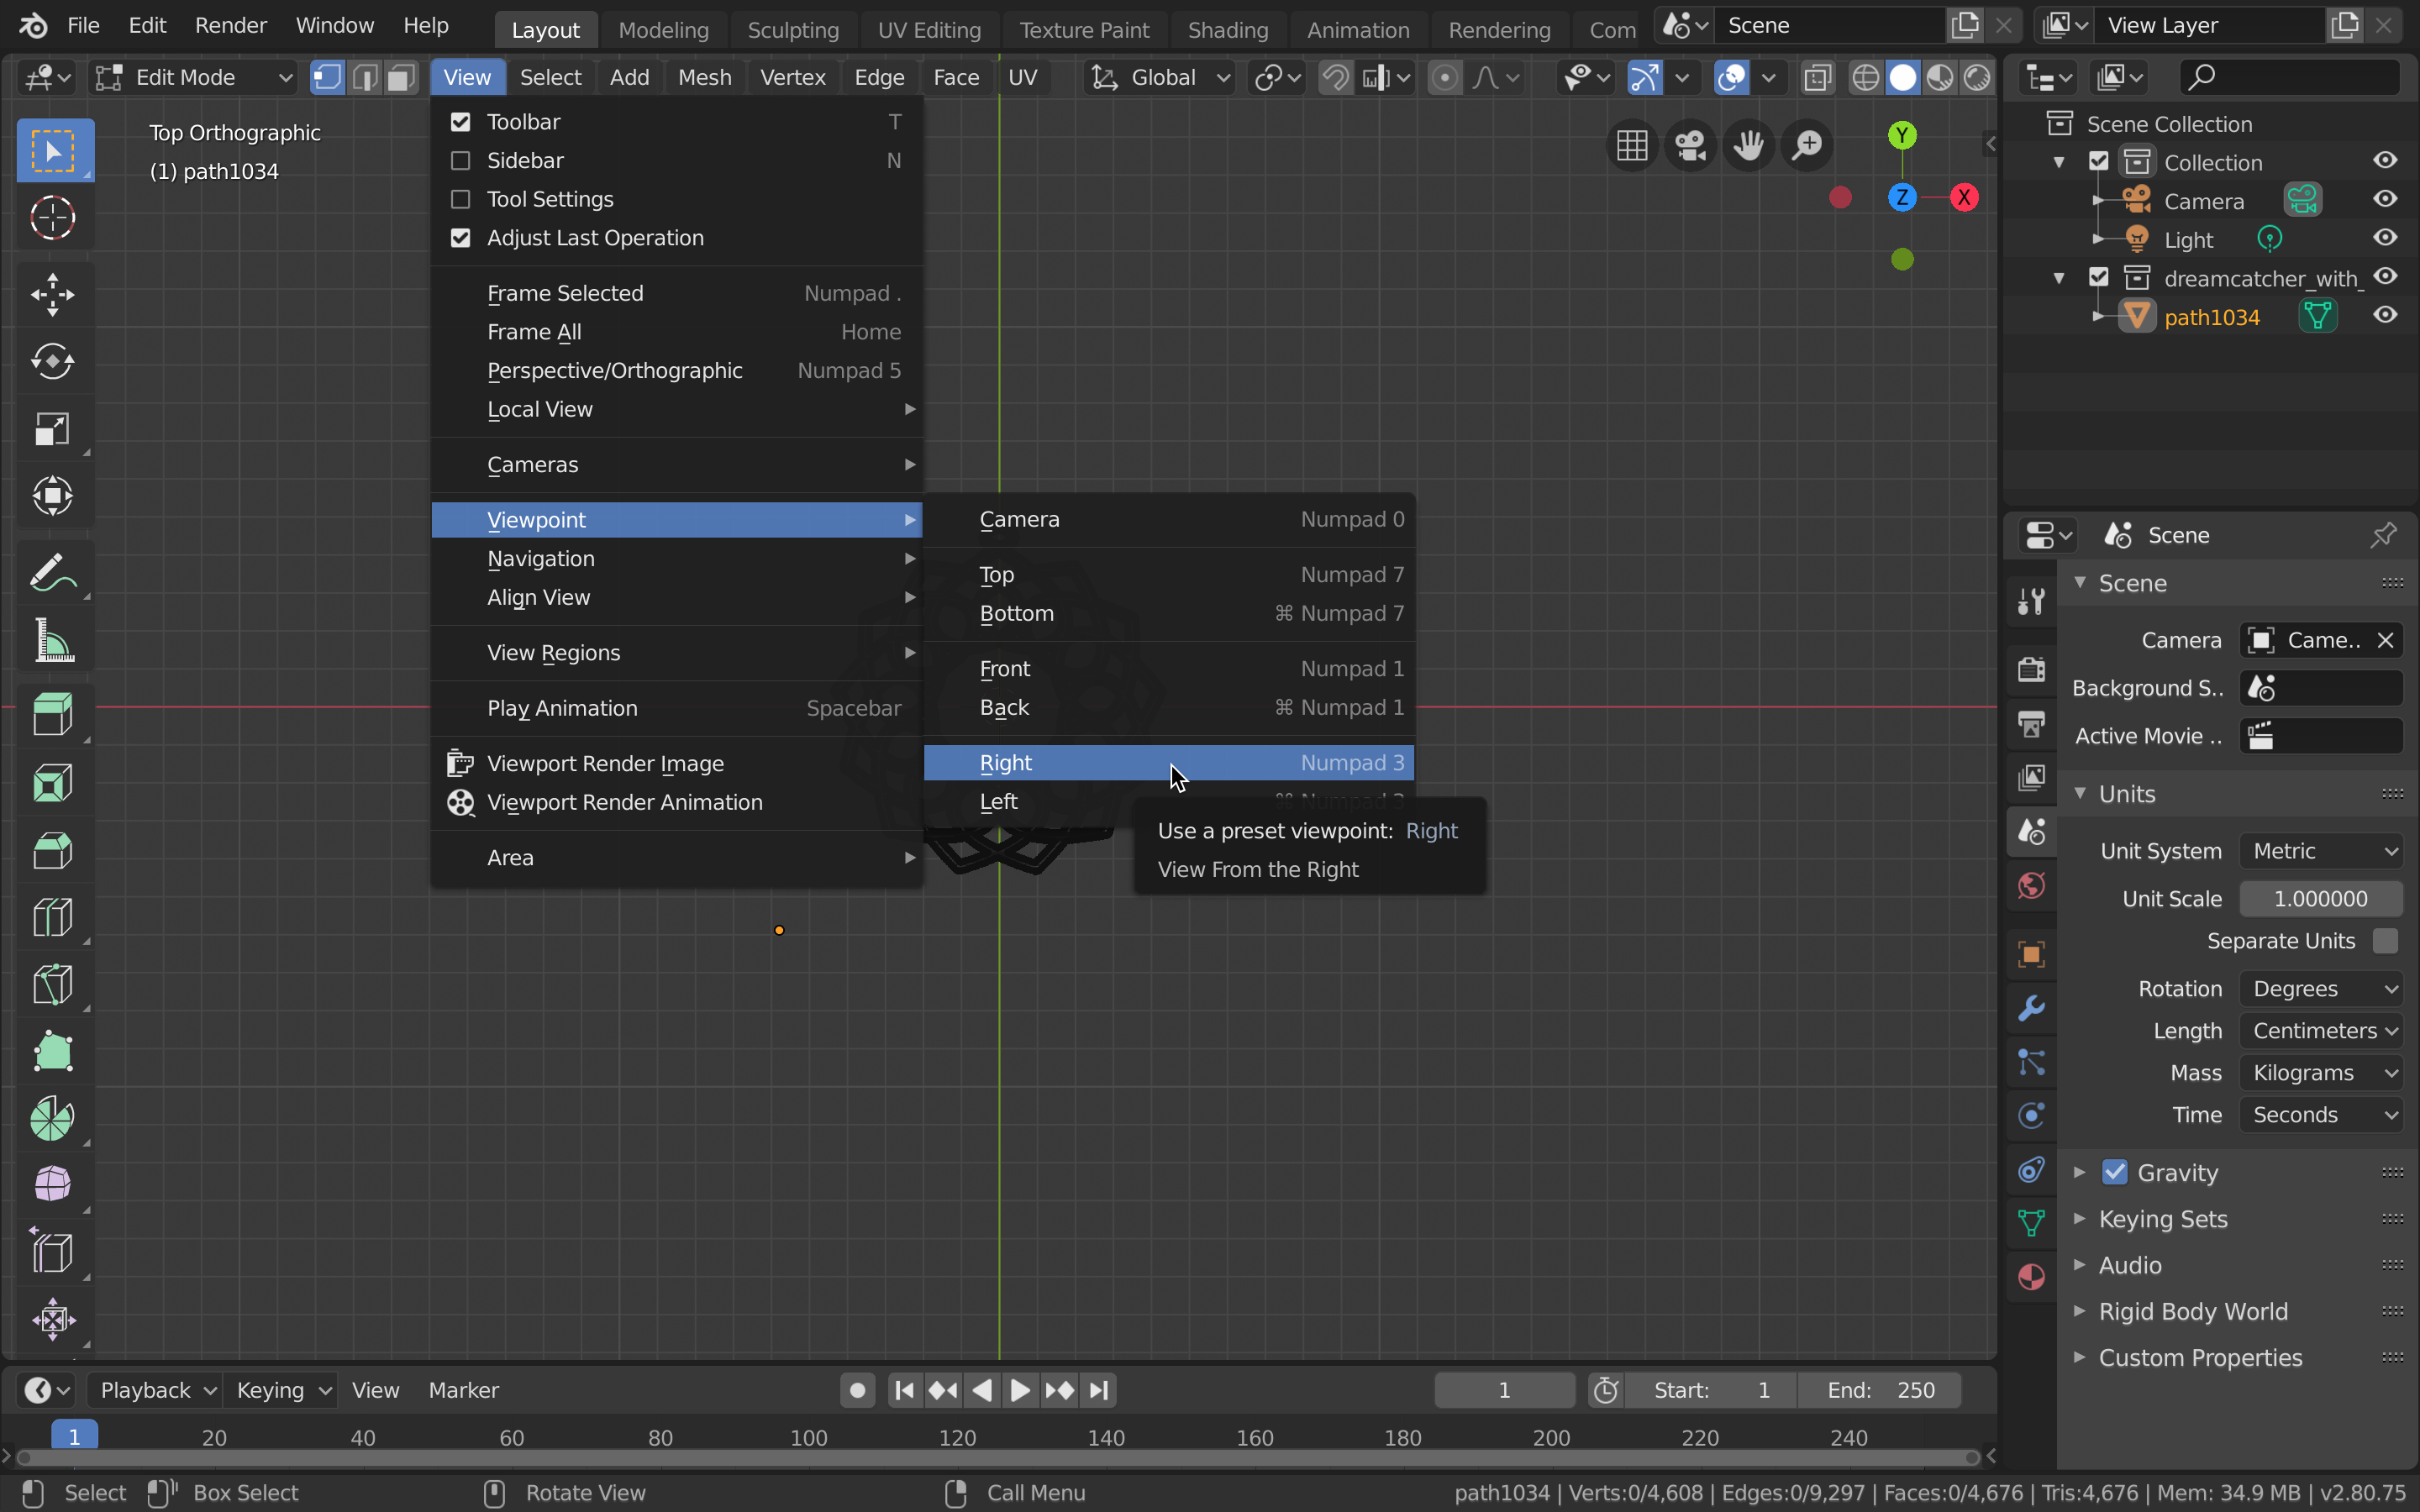The image size is (2420, 1512).
Task: Select the Transform tool
Action: pyautogui.click(x=54, y=495)
